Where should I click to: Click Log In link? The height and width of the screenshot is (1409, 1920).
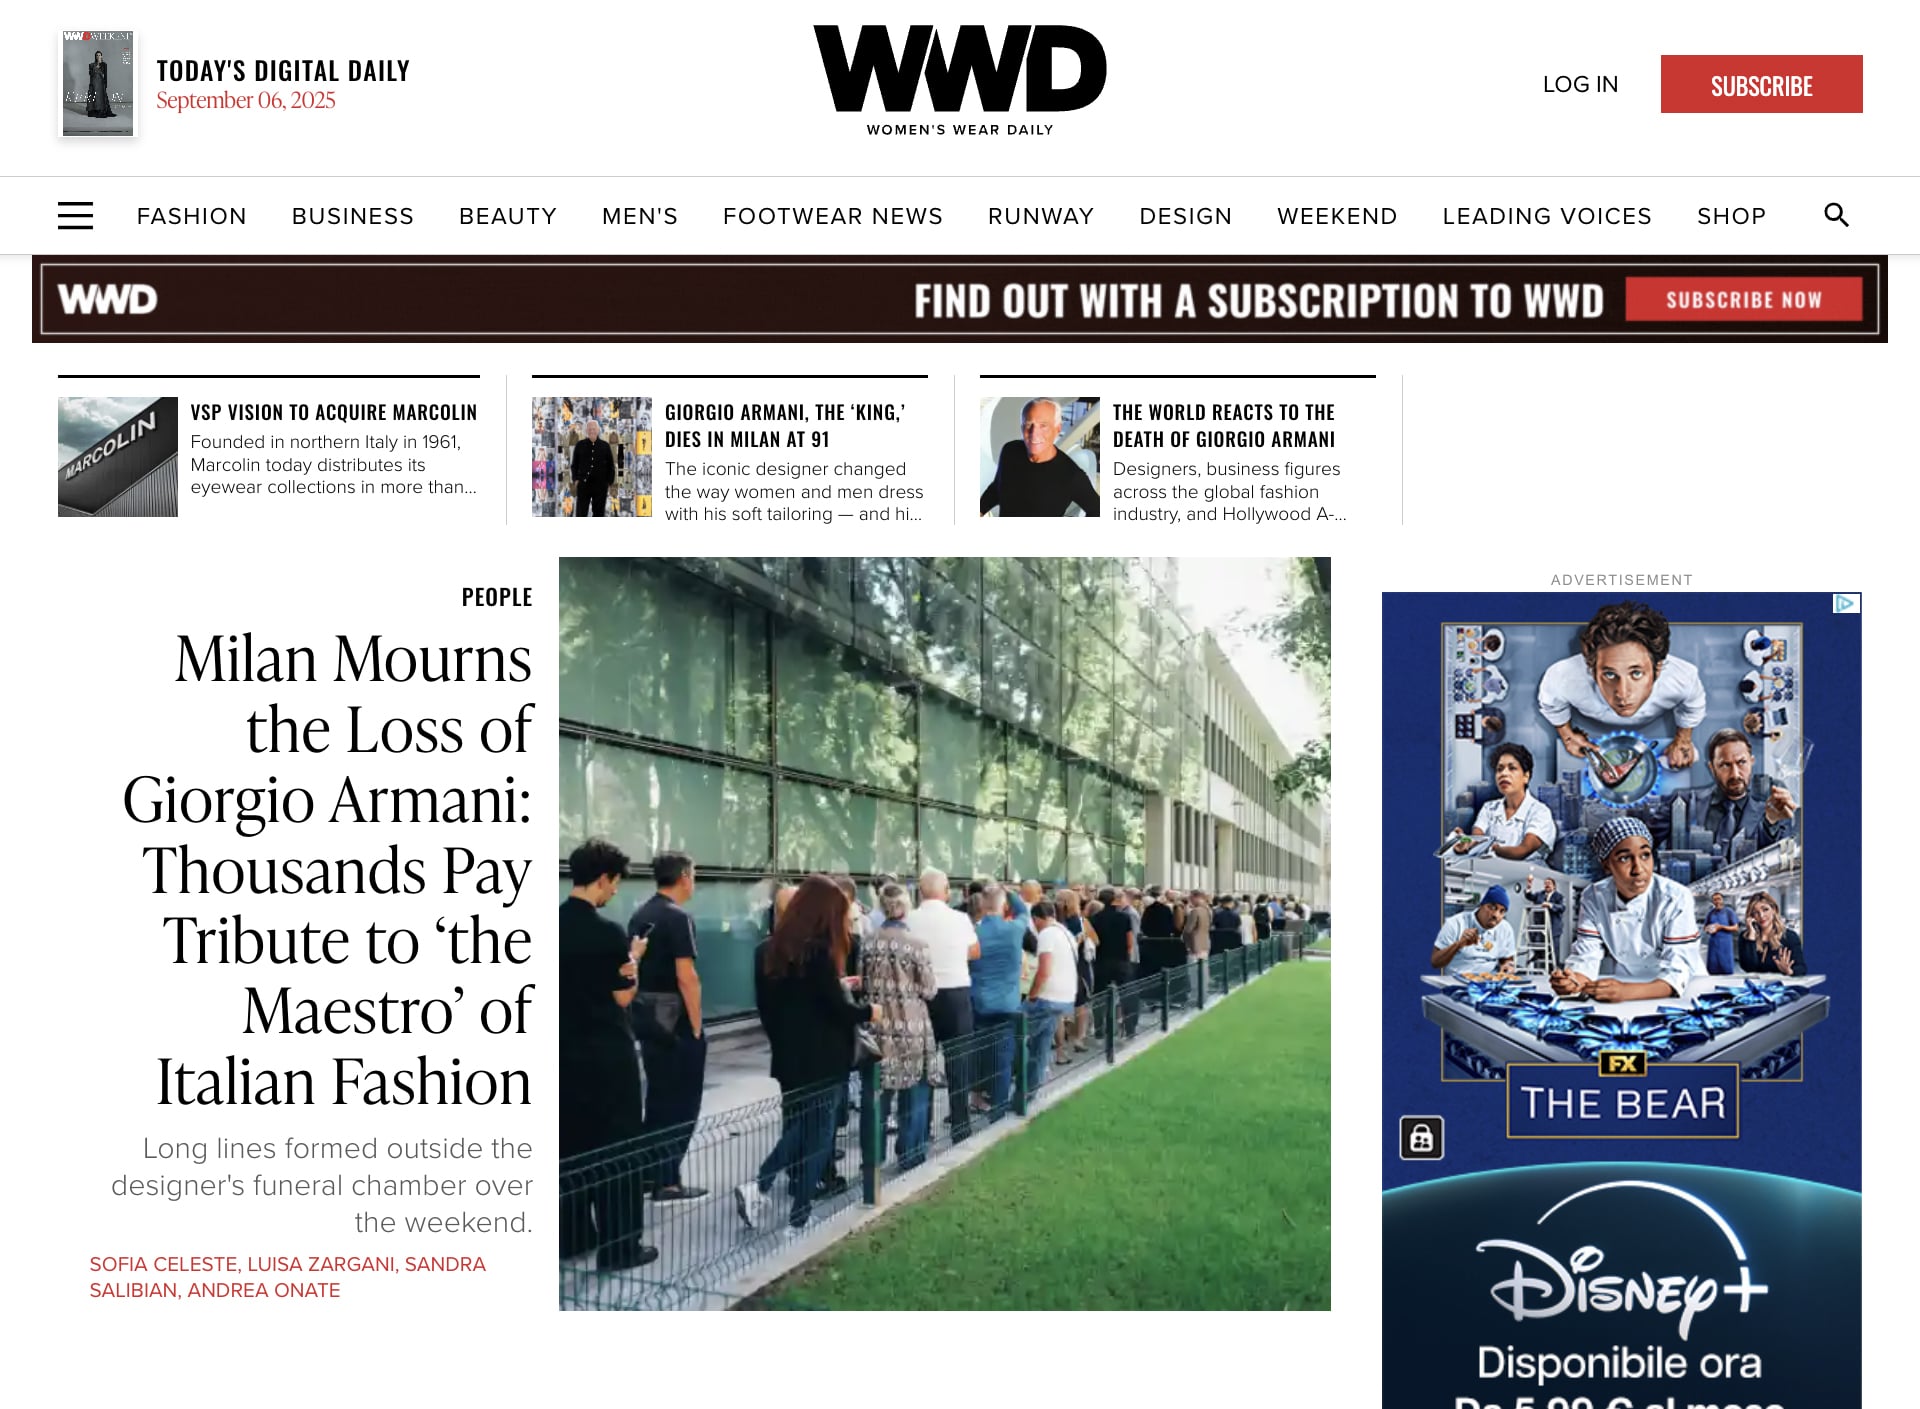click(1580, 84)
